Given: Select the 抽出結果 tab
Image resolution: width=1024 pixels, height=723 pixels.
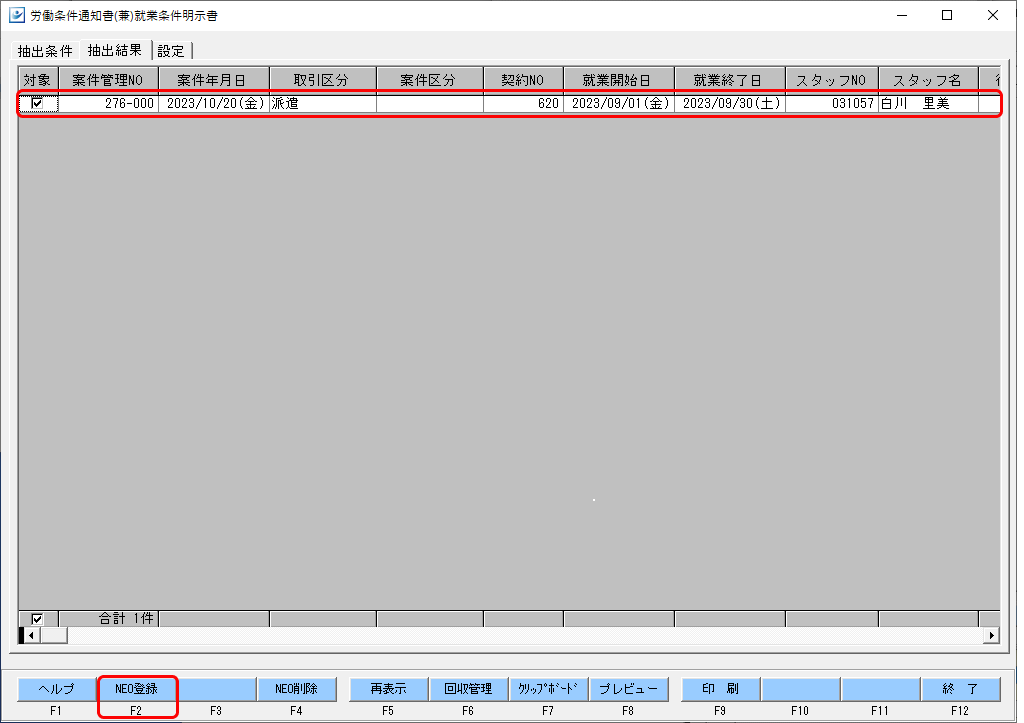Looking at the screenshot, I should (x=115, y=50).
